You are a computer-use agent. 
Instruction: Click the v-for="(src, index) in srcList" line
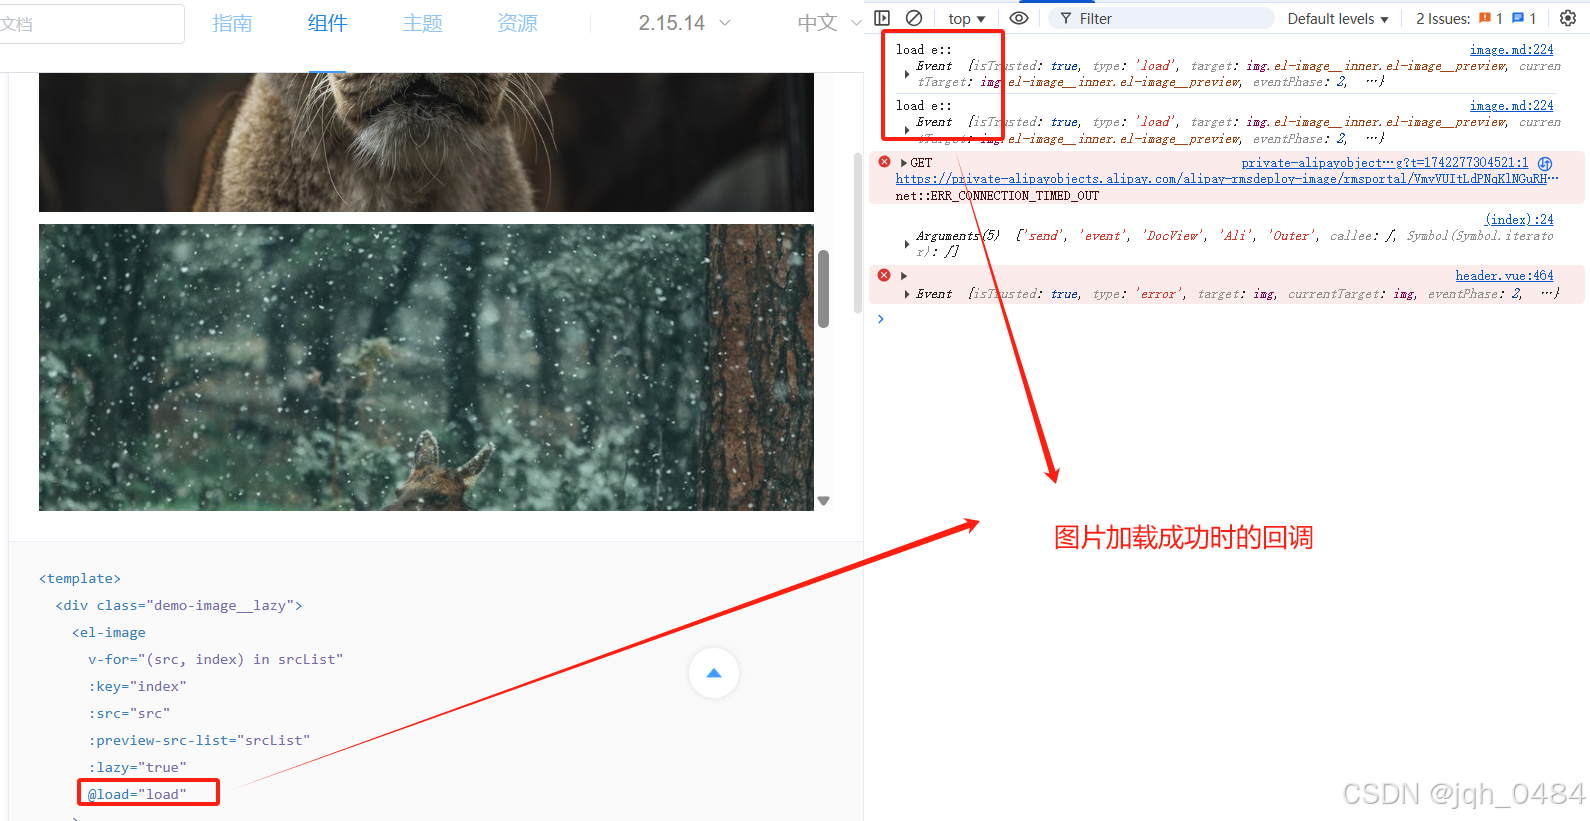[x=216, y=659]
